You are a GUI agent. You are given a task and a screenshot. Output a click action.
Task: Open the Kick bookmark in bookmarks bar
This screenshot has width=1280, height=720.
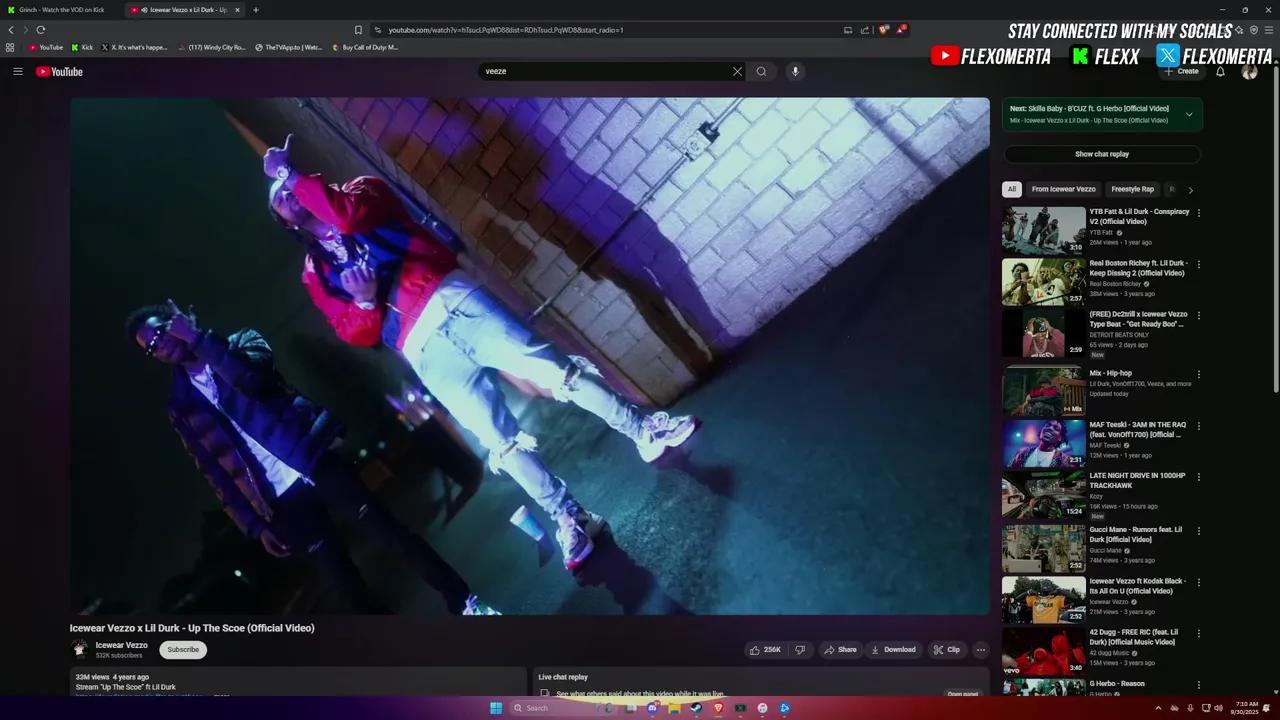tap(82, 47)
